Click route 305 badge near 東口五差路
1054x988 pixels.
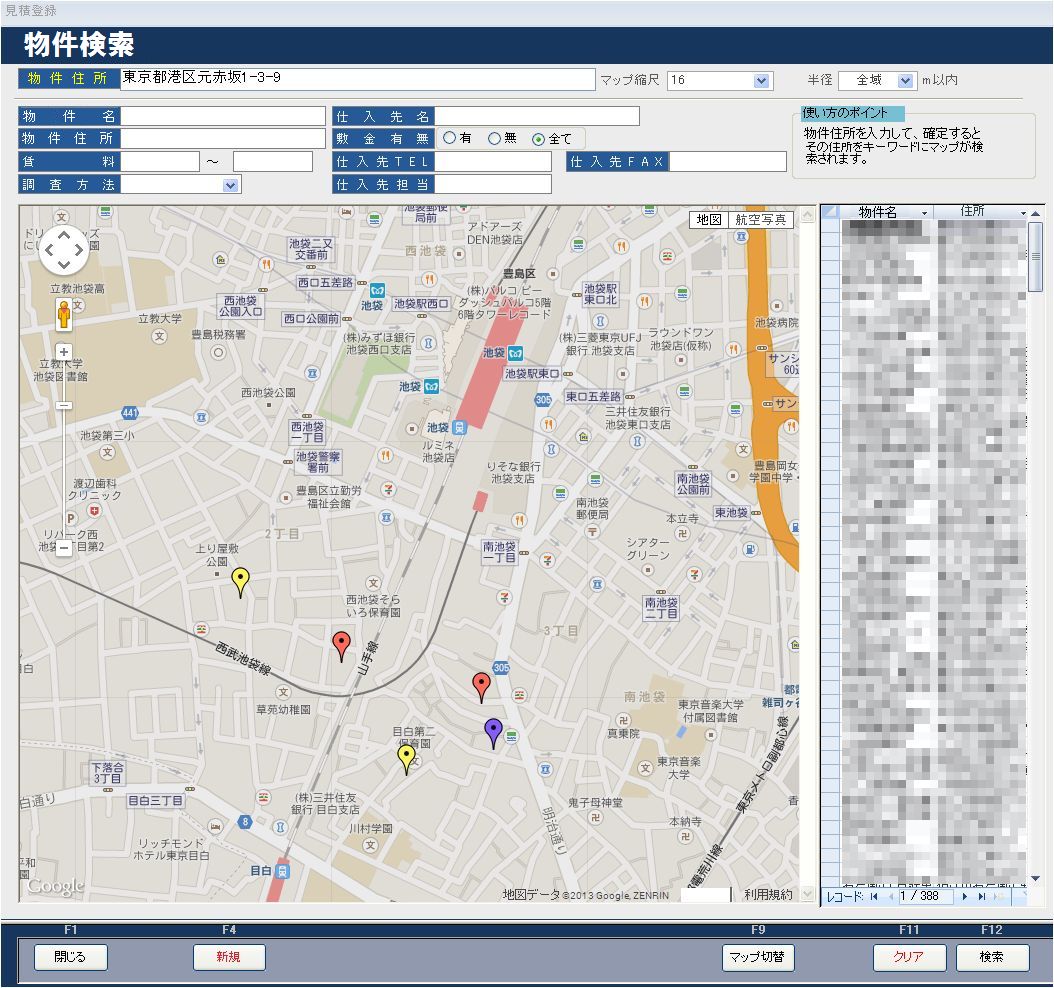coord(543,400)
